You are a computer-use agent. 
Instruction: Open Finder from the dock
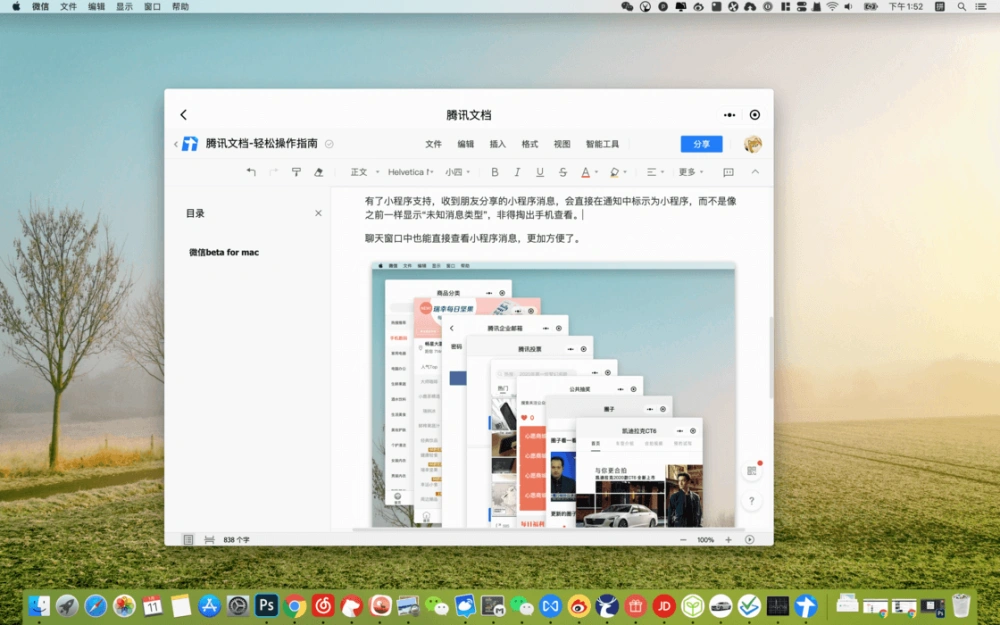click(40, 605)
